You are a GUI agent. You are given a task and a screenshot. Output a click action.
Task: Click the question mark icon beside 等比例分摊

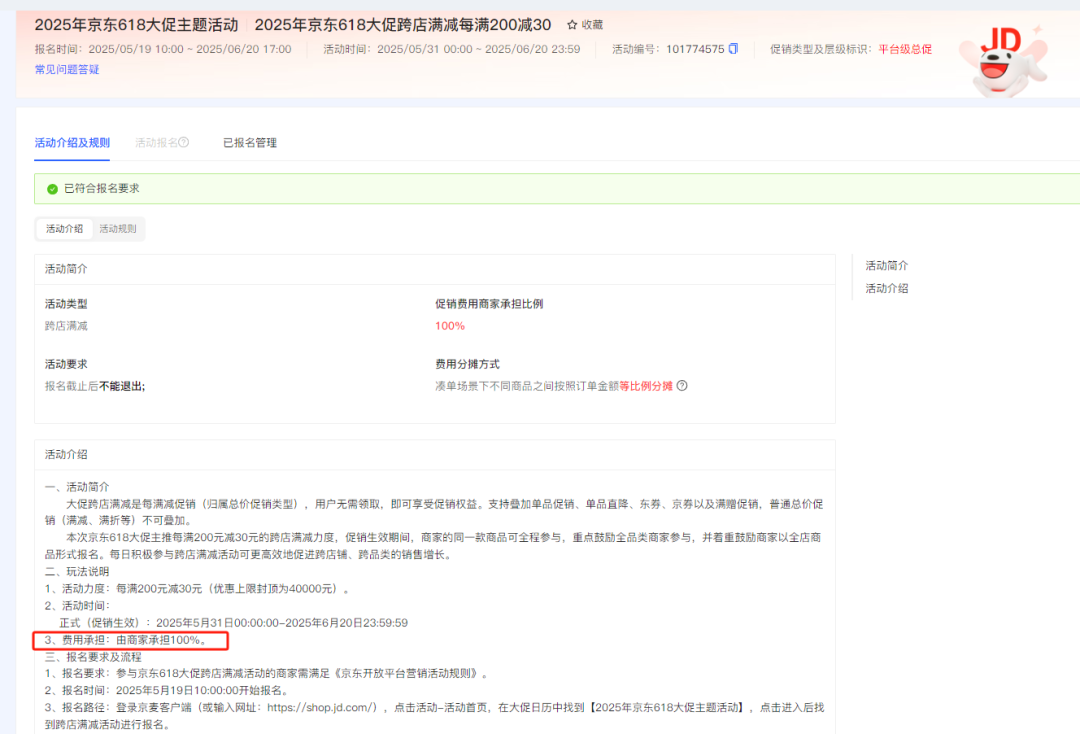coord(682,385)
